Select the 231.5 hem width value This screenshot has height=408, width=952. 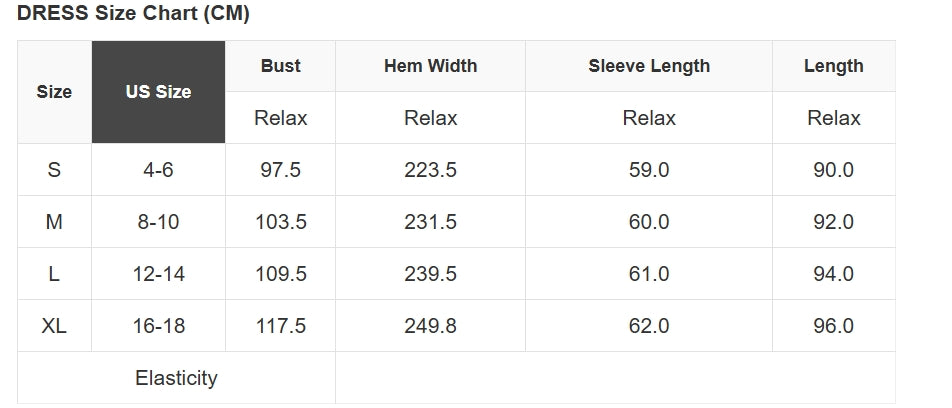tap(430, 222)
